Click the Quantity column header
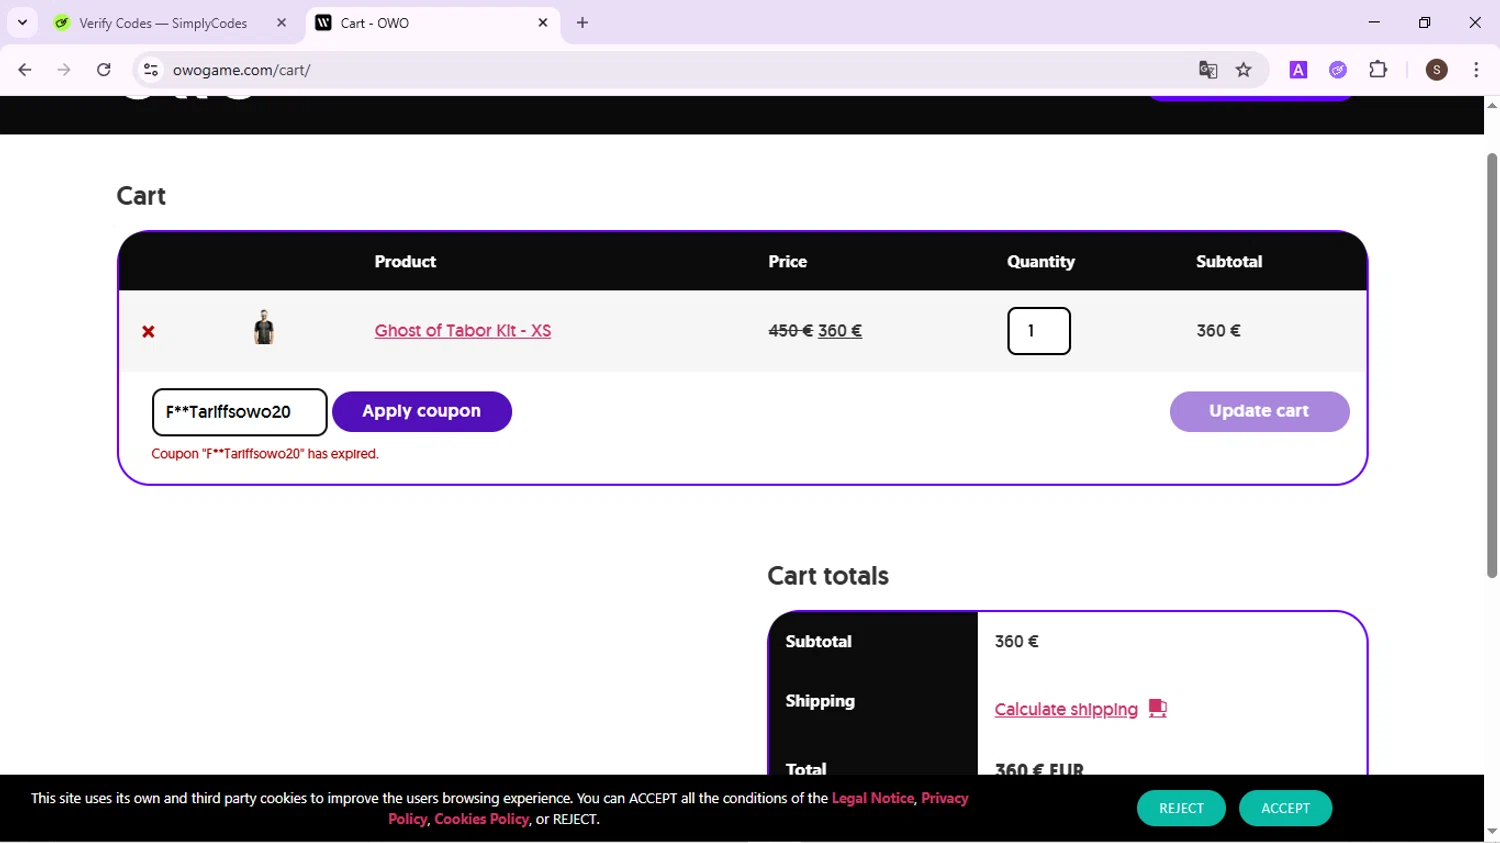This screenshot has height=843, width=1500. pos(1041,262)
